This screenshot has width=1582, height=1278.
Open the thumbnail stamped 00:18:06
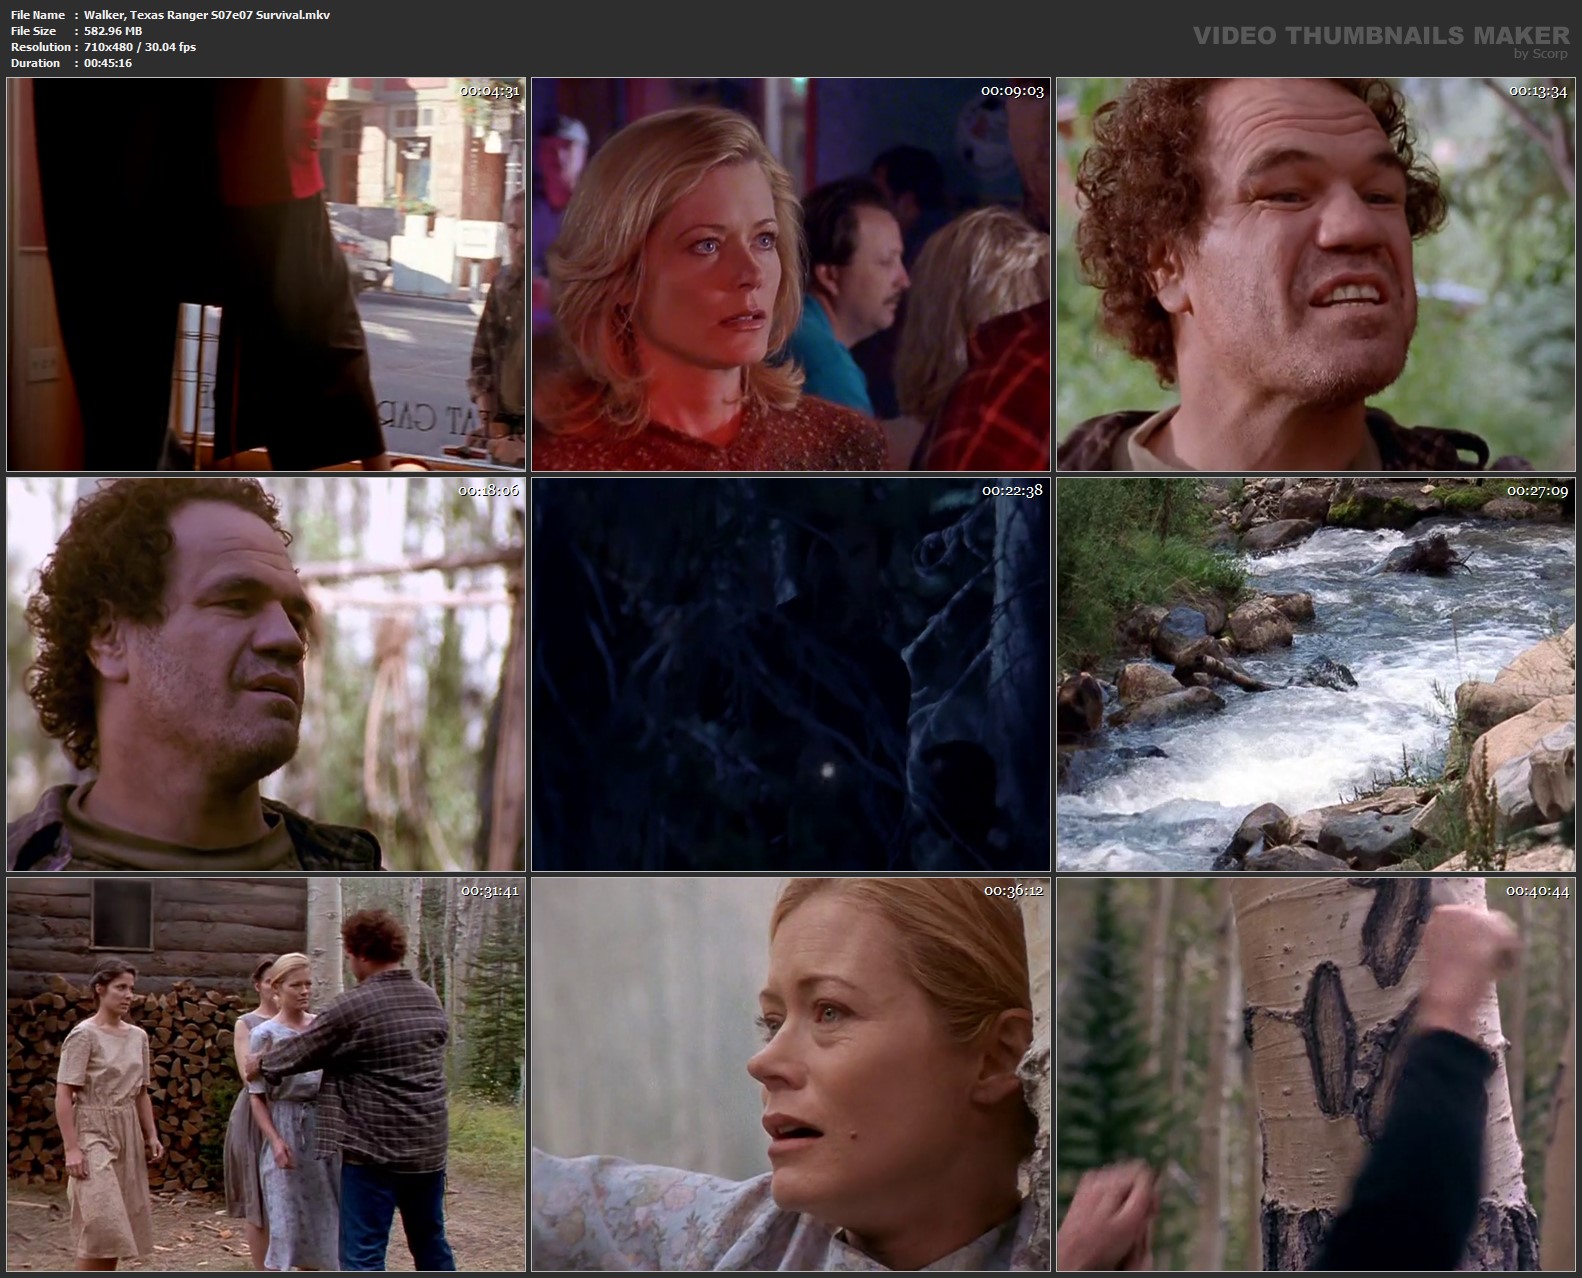pyautogui.click(x=266, y=674)
